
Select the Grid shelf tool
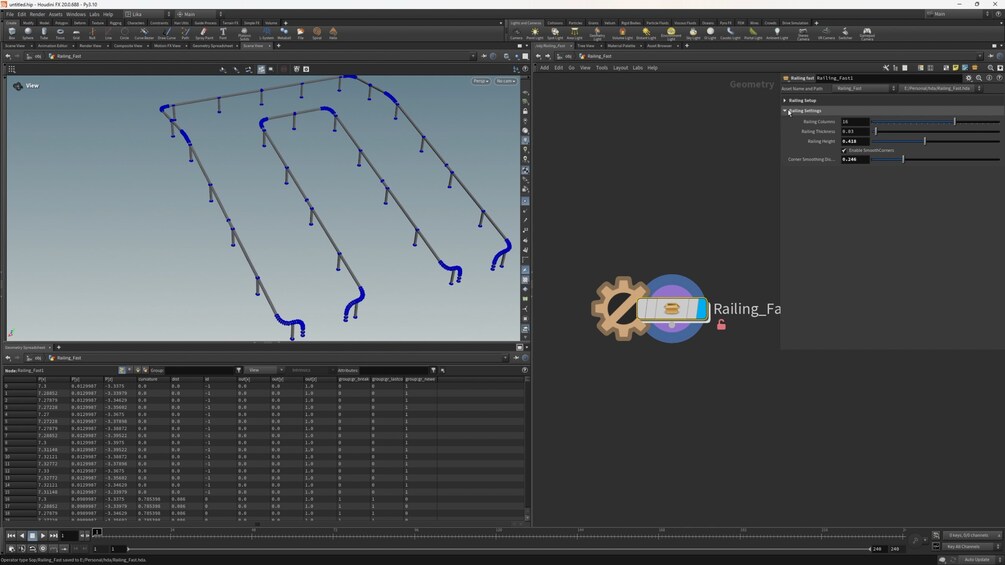(x=76, y=33)
